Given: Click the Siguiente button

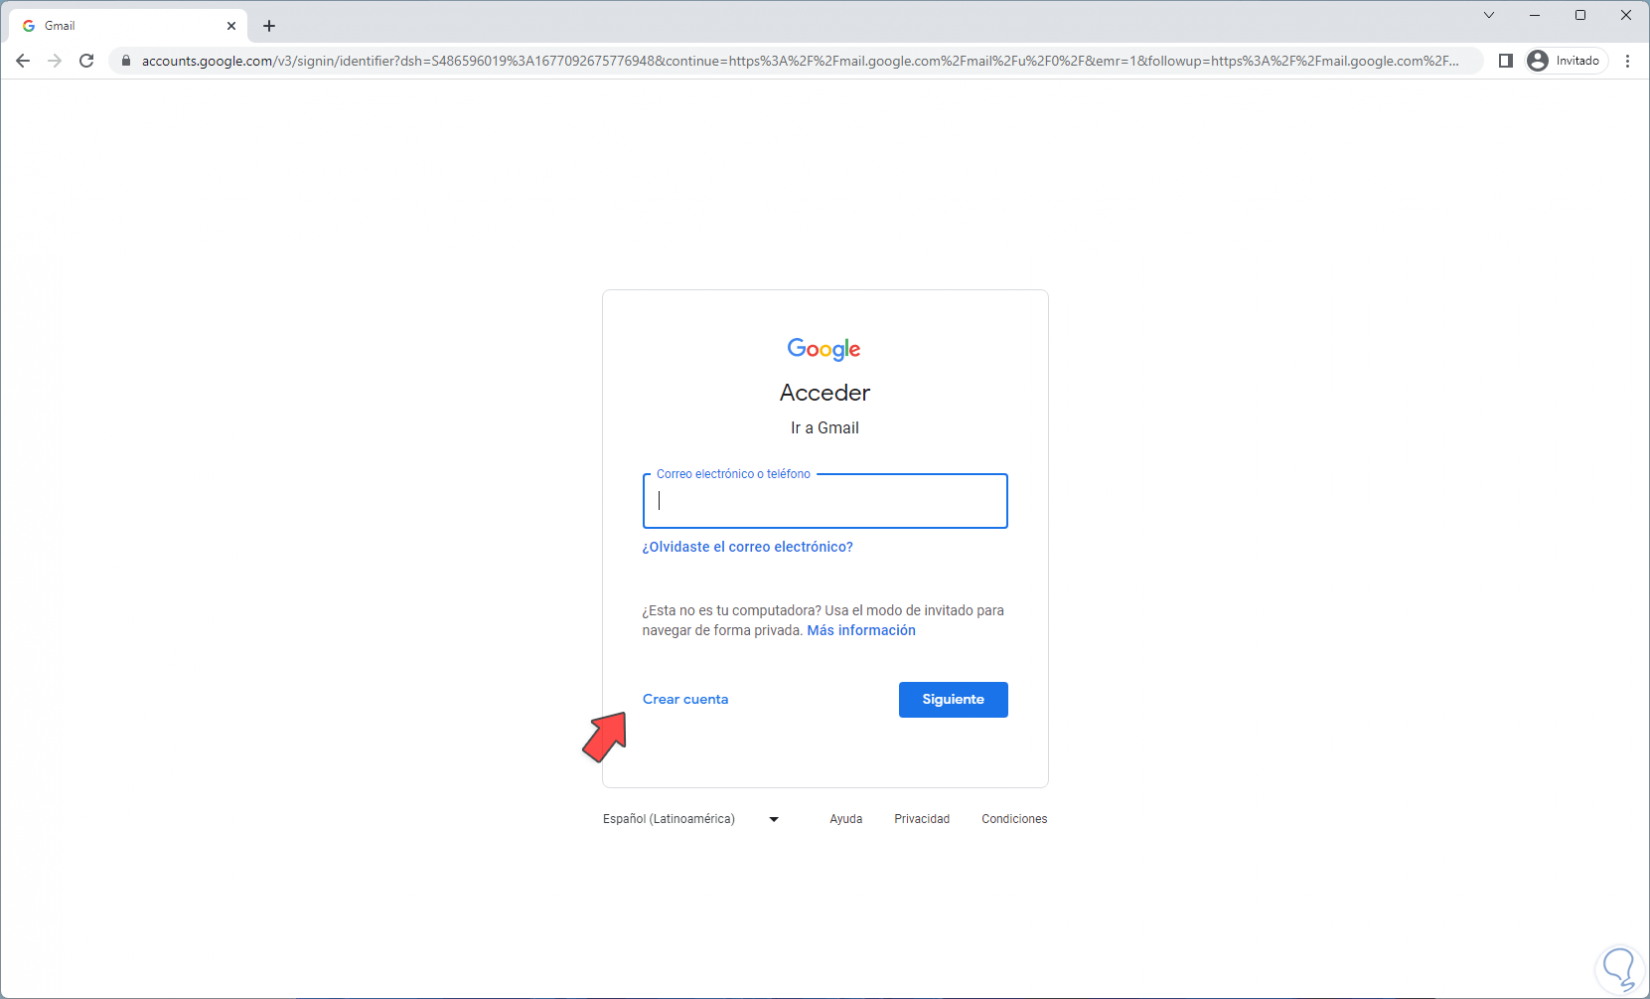Looking at the screenshot, I should pyautogui.click(x=953, y=699).
